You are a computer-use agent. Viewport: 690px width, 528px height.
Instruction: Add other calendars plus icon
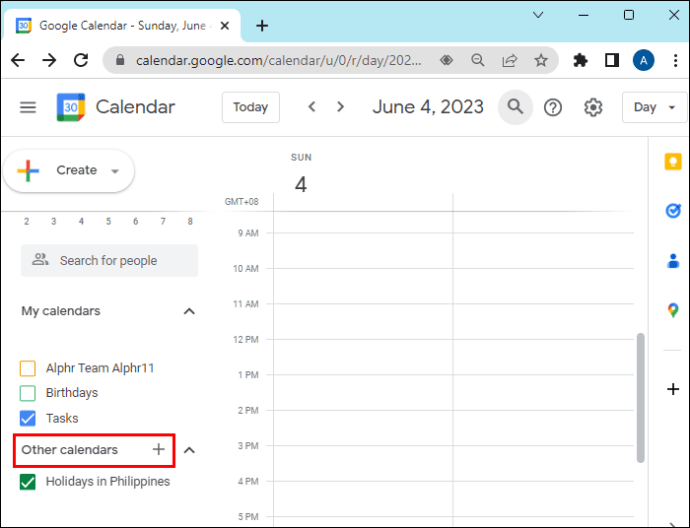click(158, 449)
